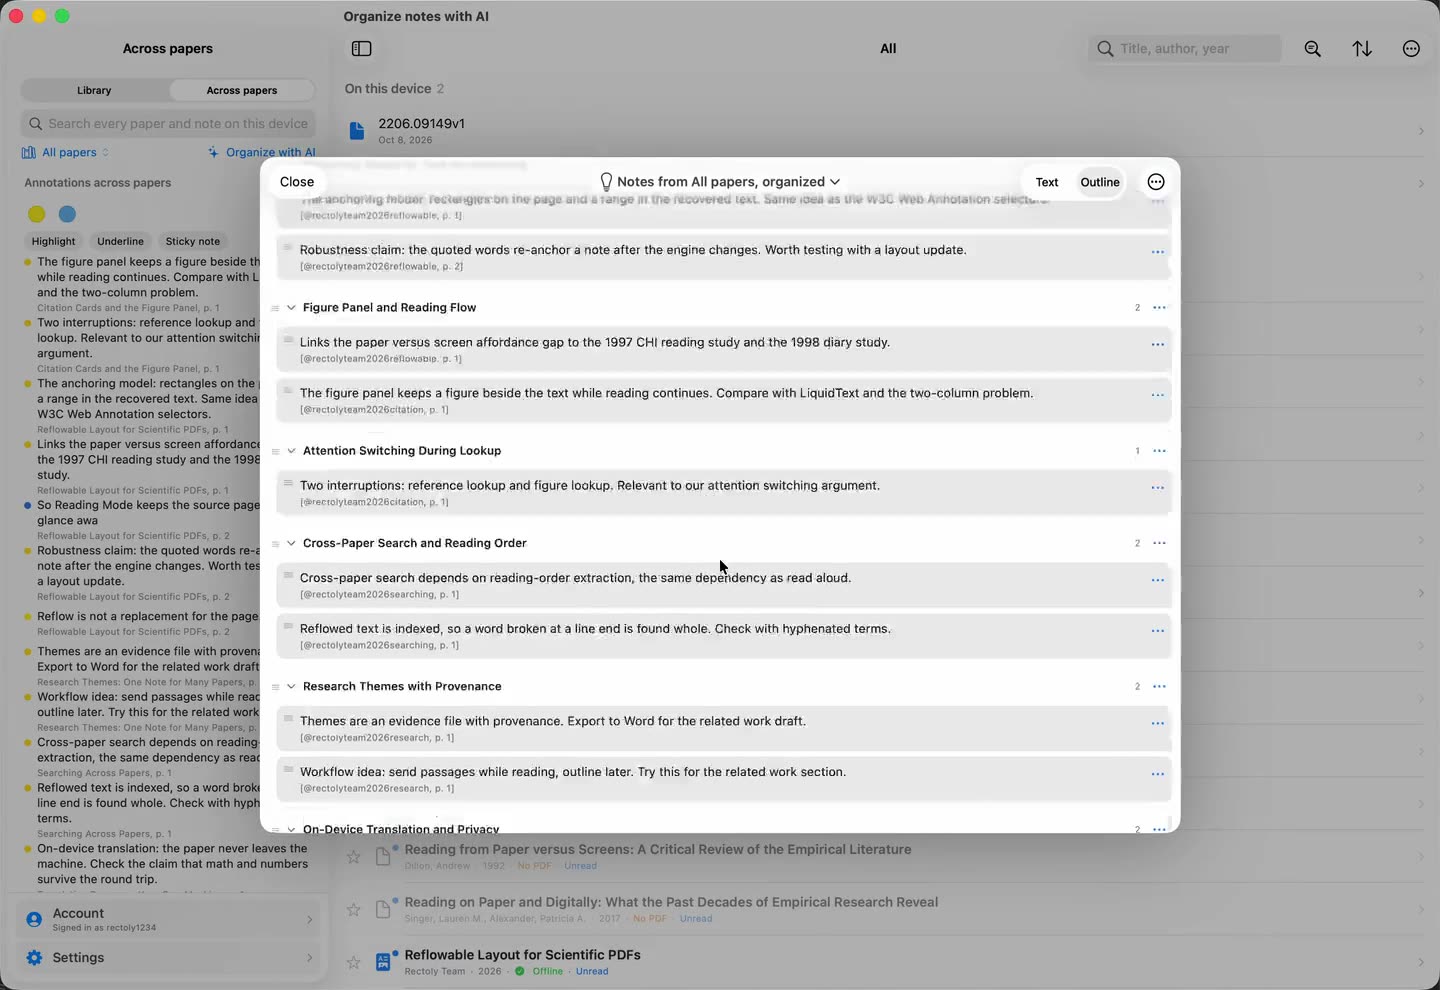The height and width of the screenshot is (990, 1440).
Task: Switch to Outline view in notes dialog
Action: click(1100, 182)
